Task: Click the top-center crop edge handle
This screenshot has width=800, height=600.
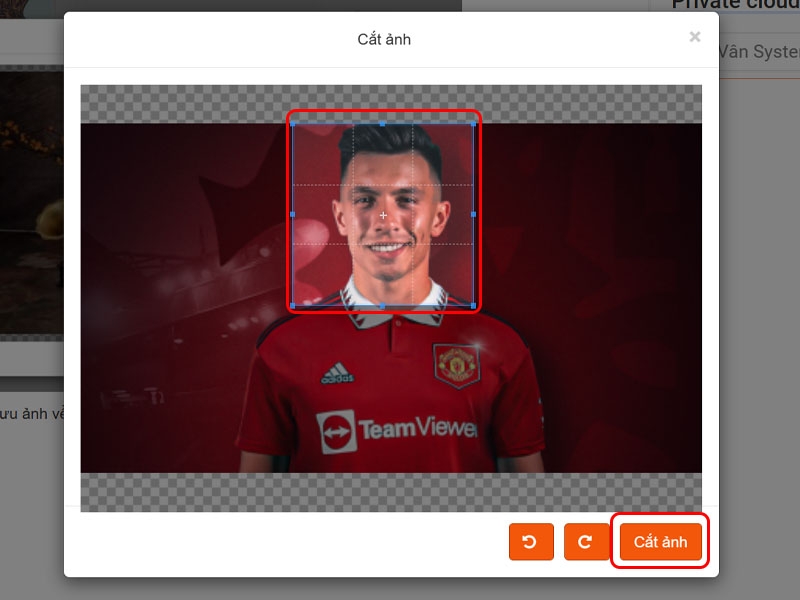Action: tap(383, 124)
